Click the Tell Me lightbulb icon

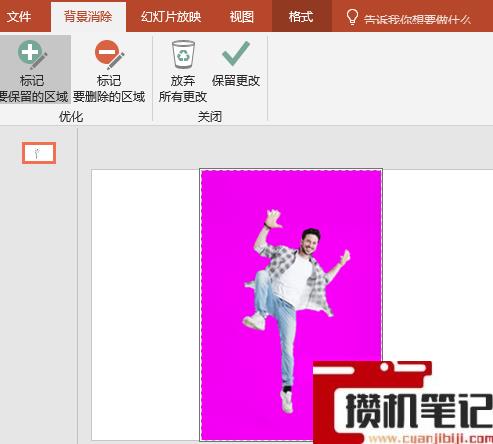tap(352, 17)
